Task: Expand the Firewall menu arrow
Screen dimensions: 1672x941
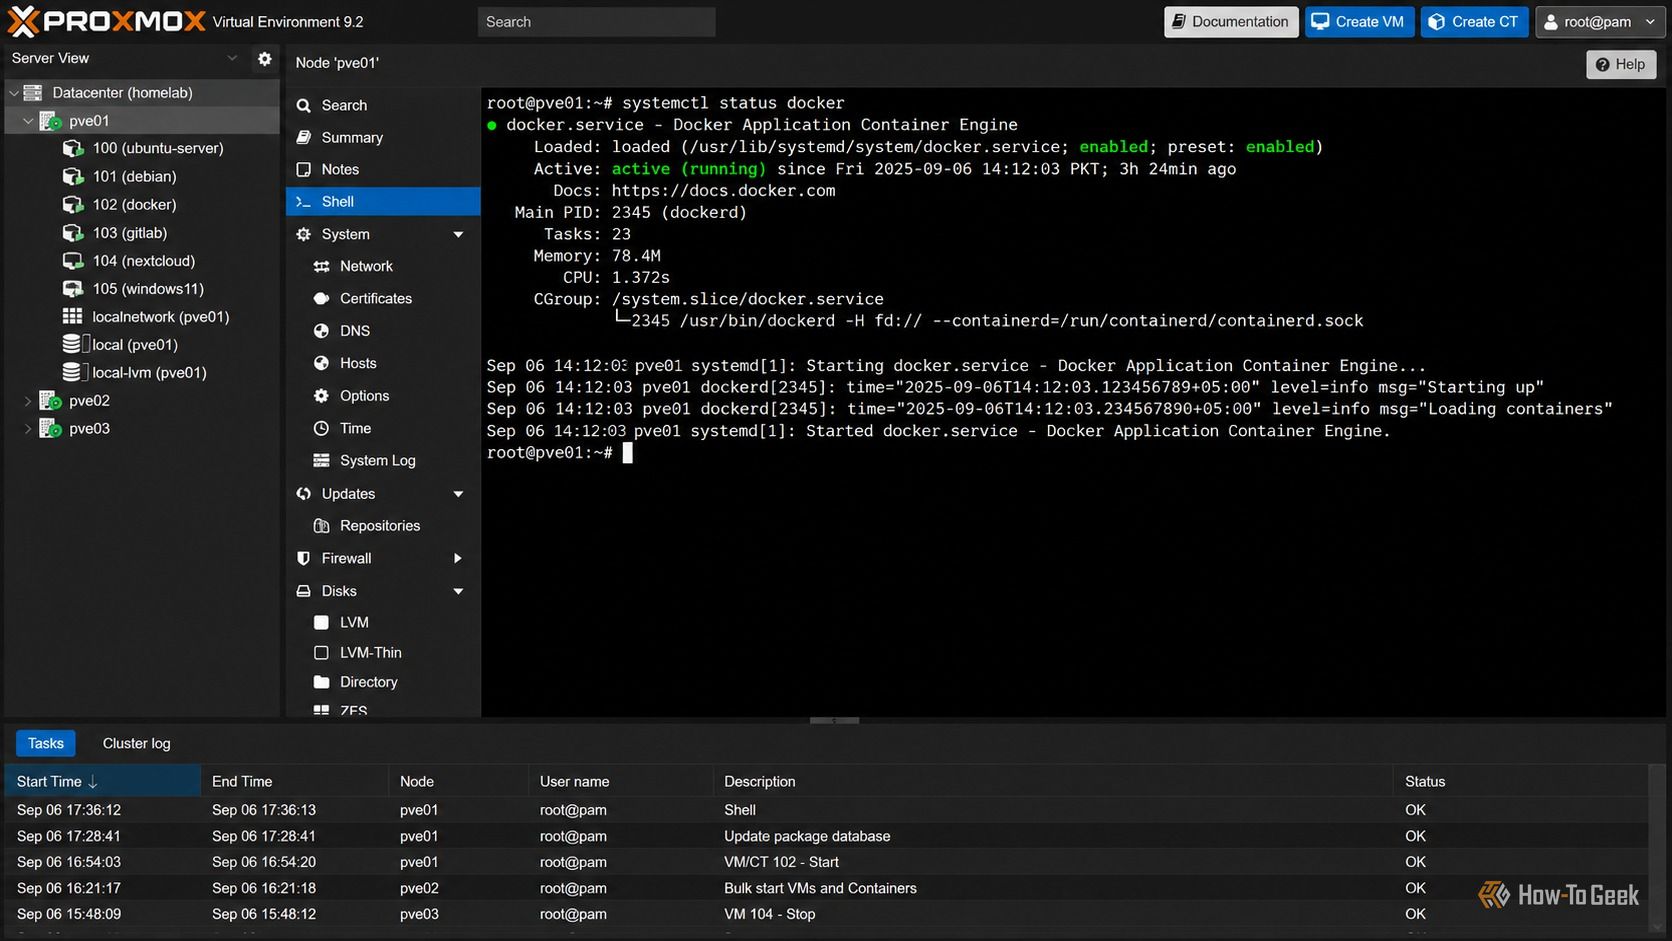Action: click(x=458, y=558)
